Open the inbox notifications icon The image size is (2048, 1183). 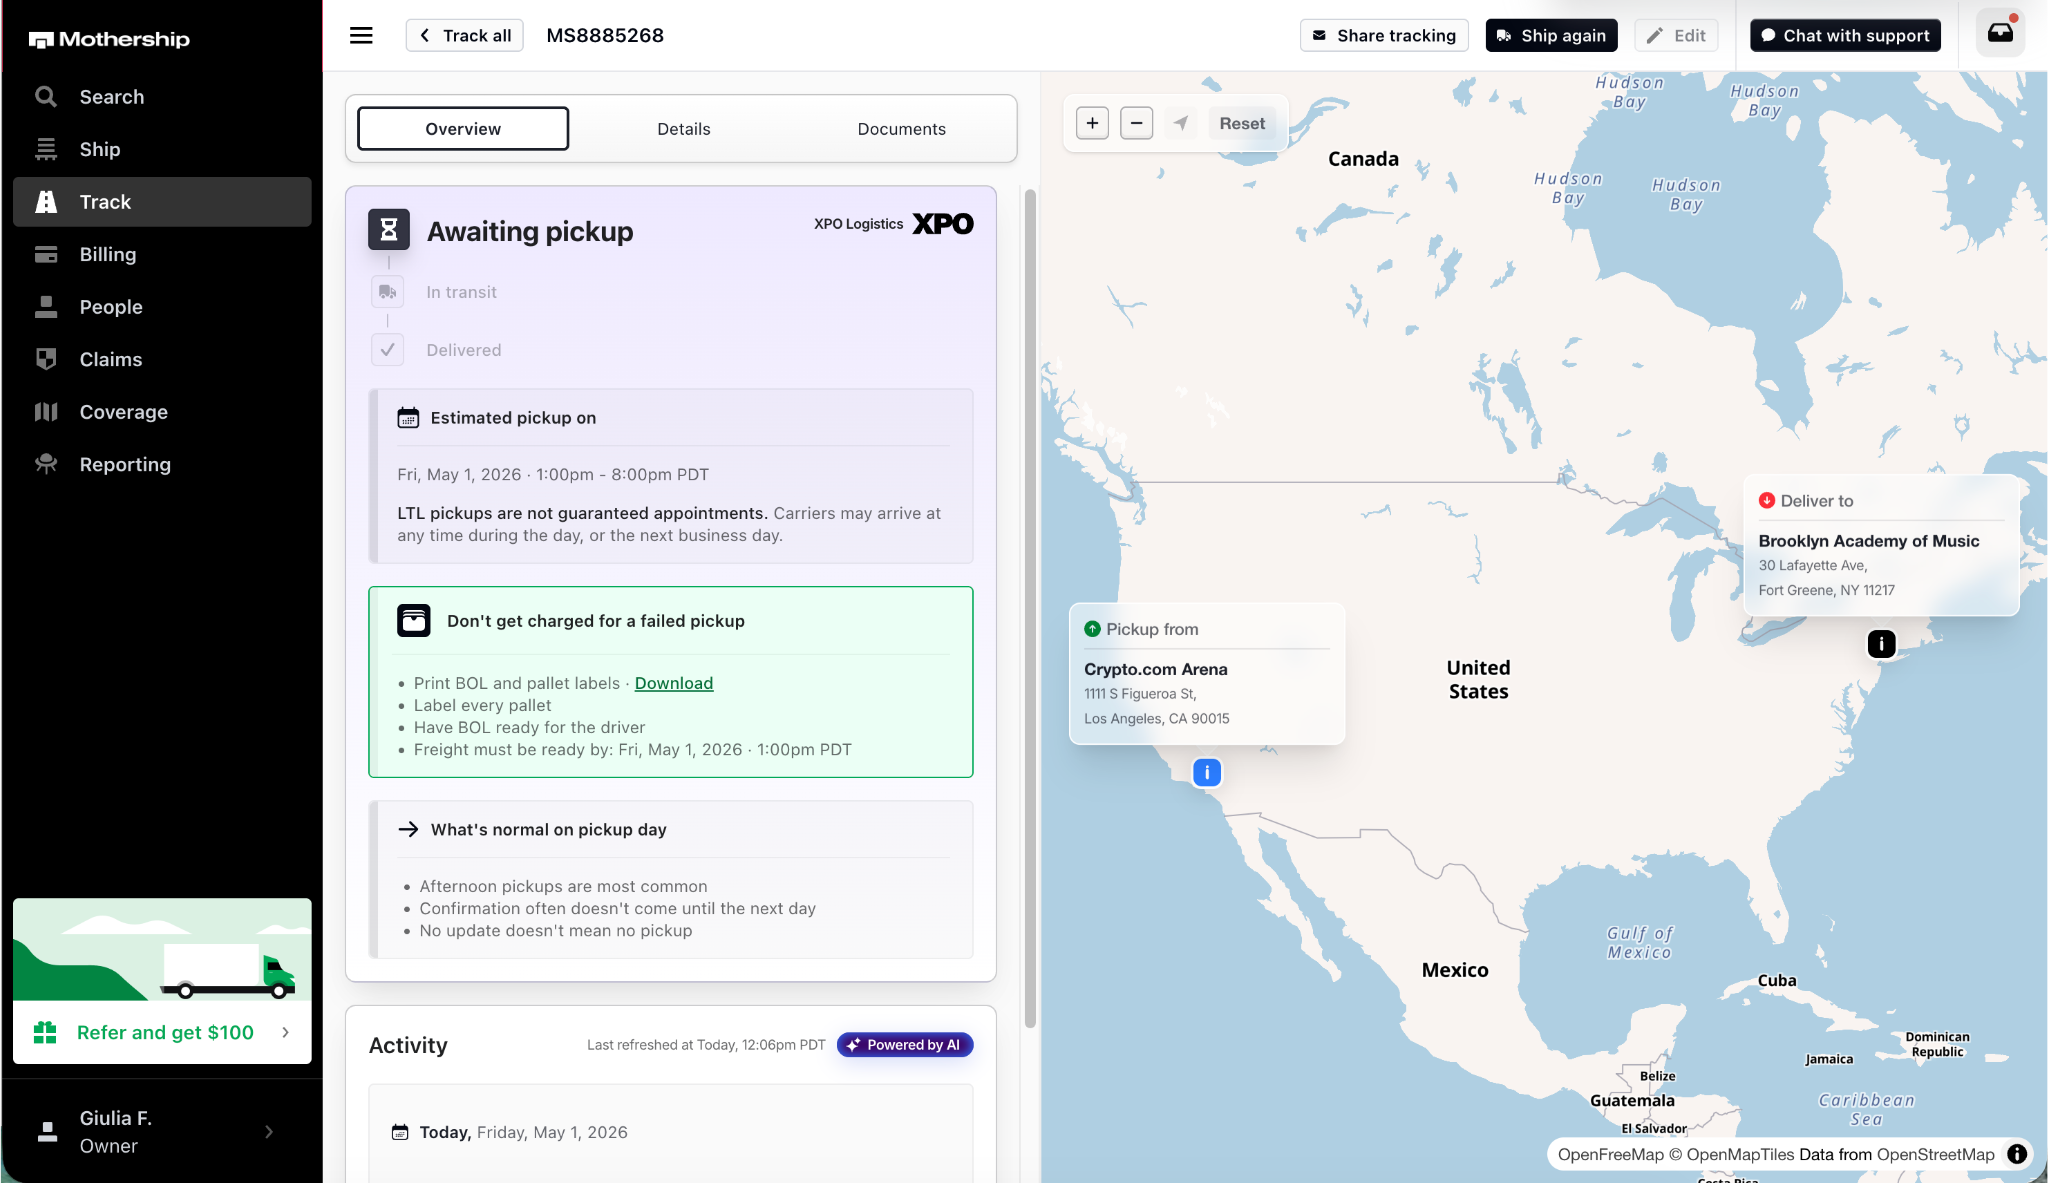[2000, 34]
